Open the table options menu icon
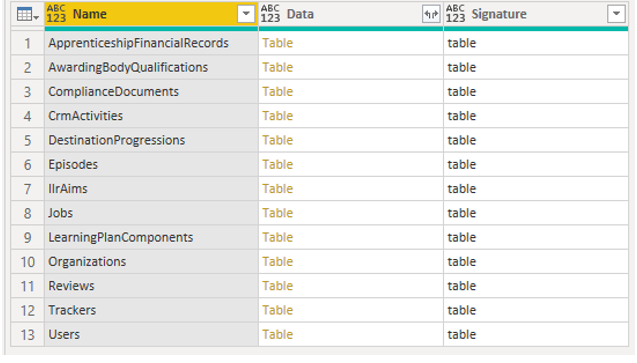This screenshot has height=363, width=637. pyautogui.click(x=27, y=15)
